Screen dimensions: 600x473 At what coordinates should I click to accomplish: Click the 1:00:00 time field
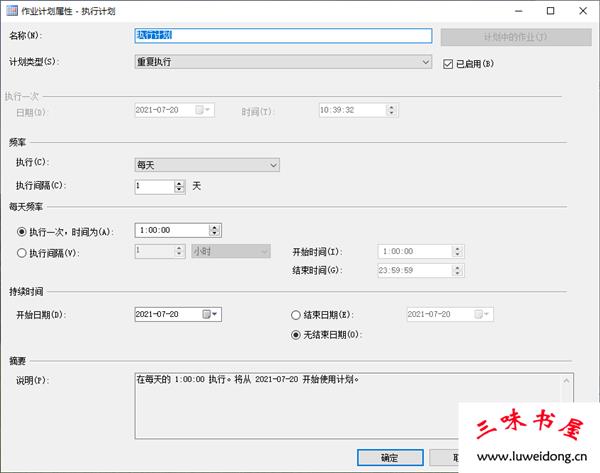172,230
